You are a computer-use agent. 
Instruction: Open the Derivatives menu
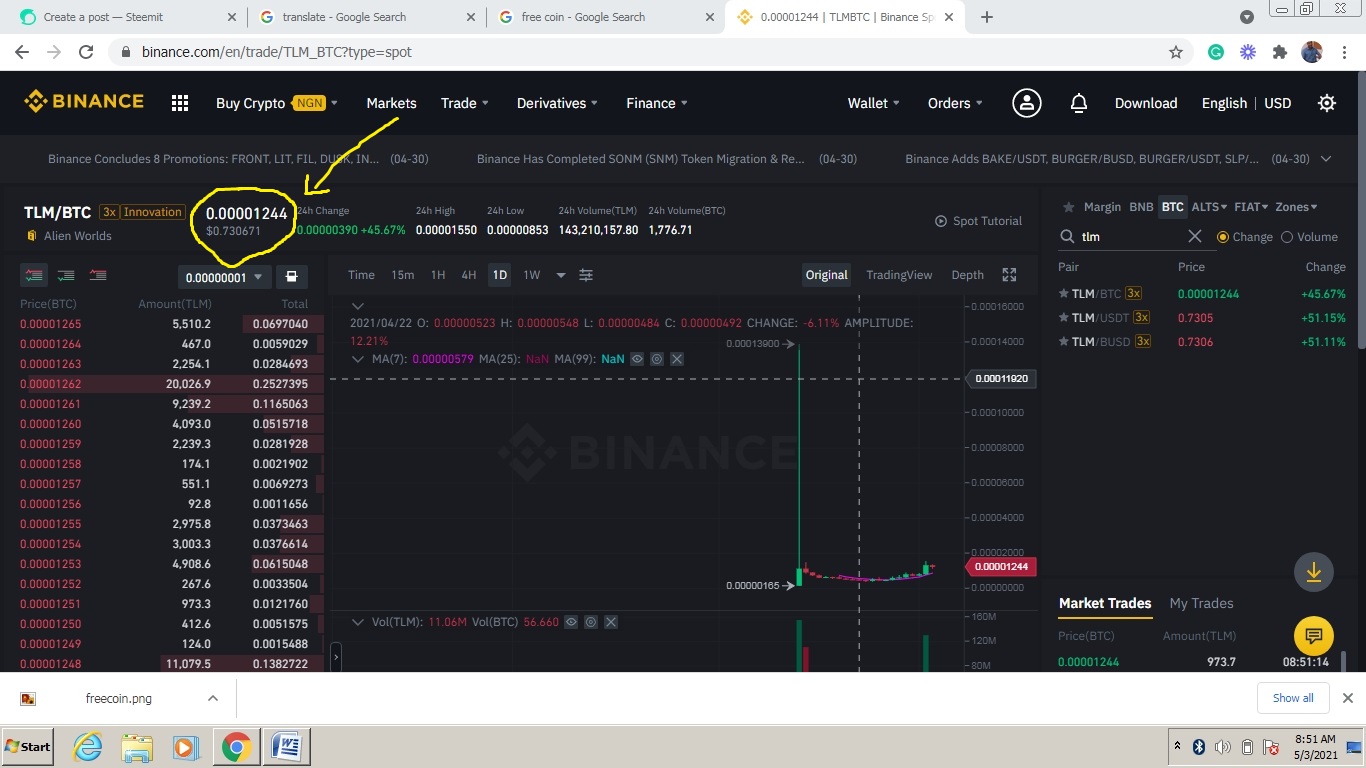[x=557, y=103]
